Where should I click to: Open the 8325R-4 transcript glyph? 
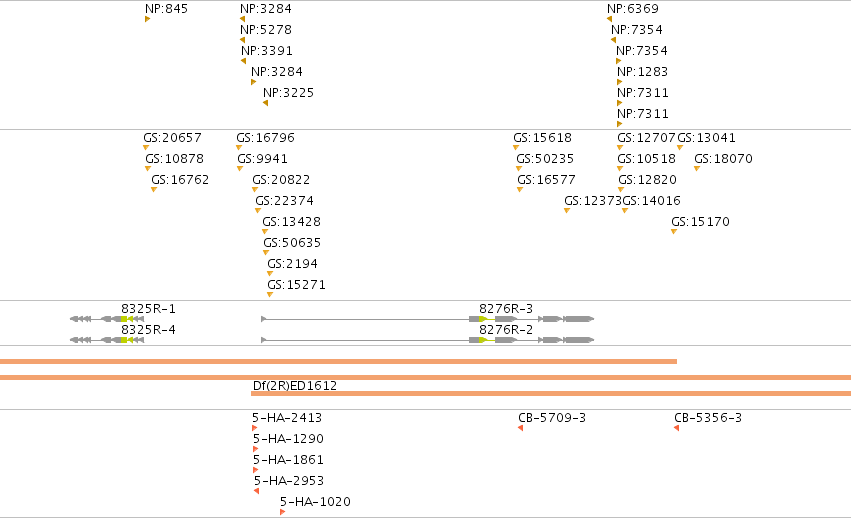(x=107, y=340)
